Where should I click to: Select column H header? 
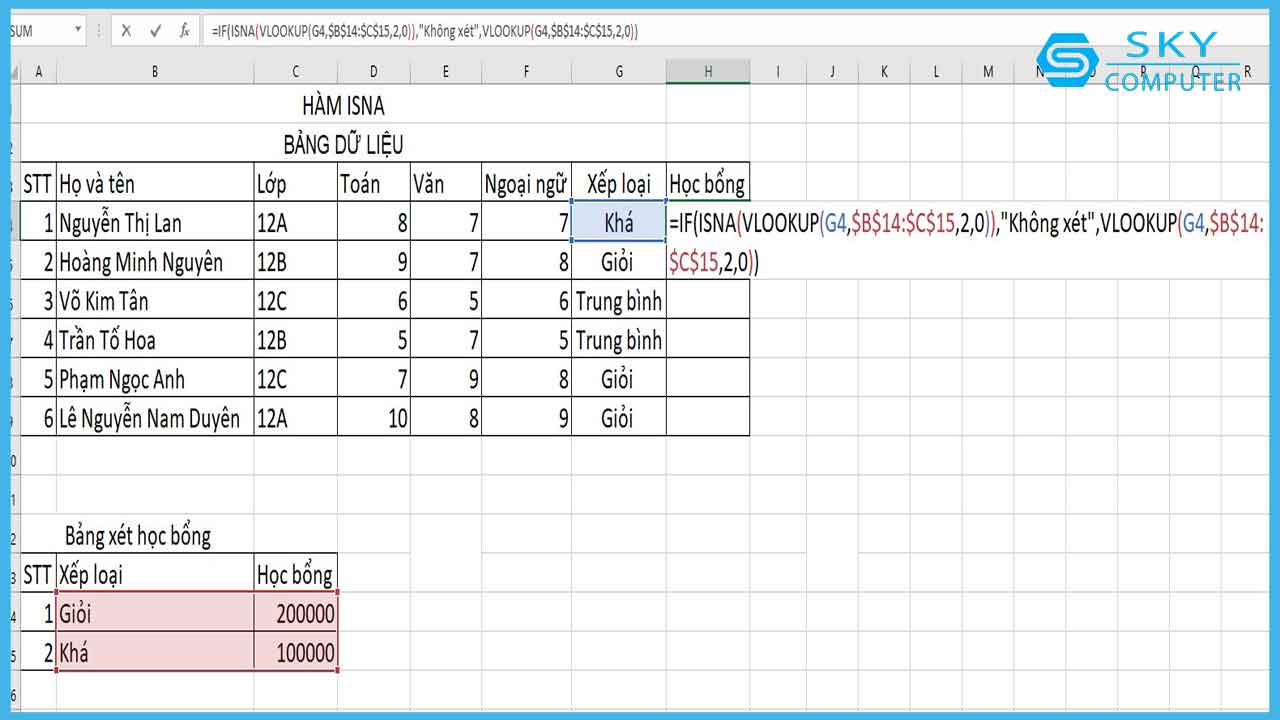coord(707,71)
